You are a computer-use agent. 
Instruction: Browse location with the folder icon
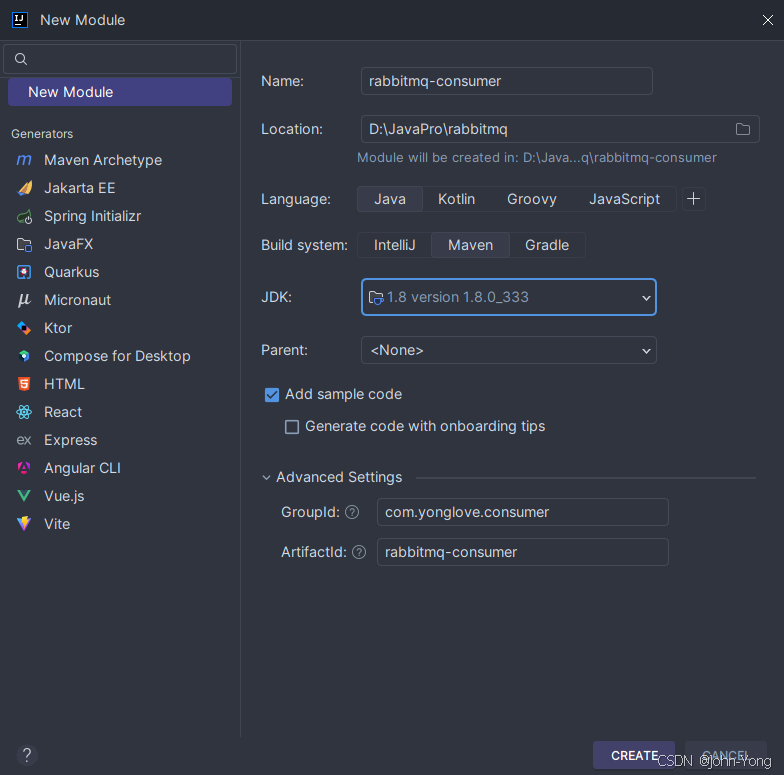tap(742, 129)
